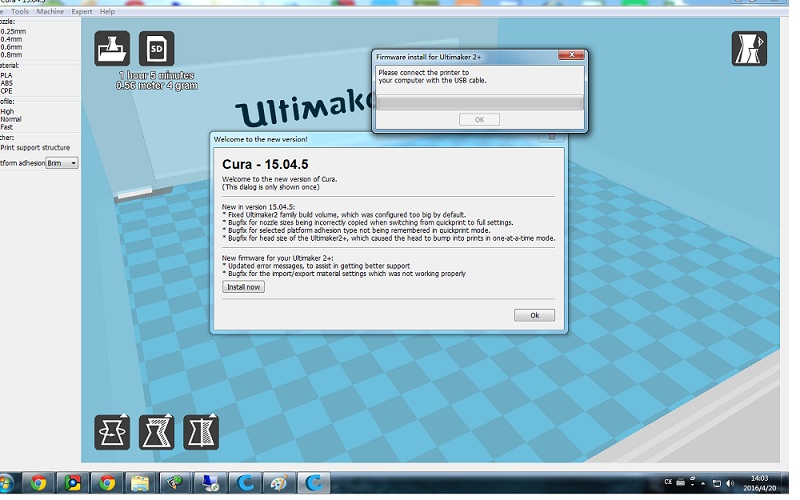Select the Normal quality profile

pos(11,119)
